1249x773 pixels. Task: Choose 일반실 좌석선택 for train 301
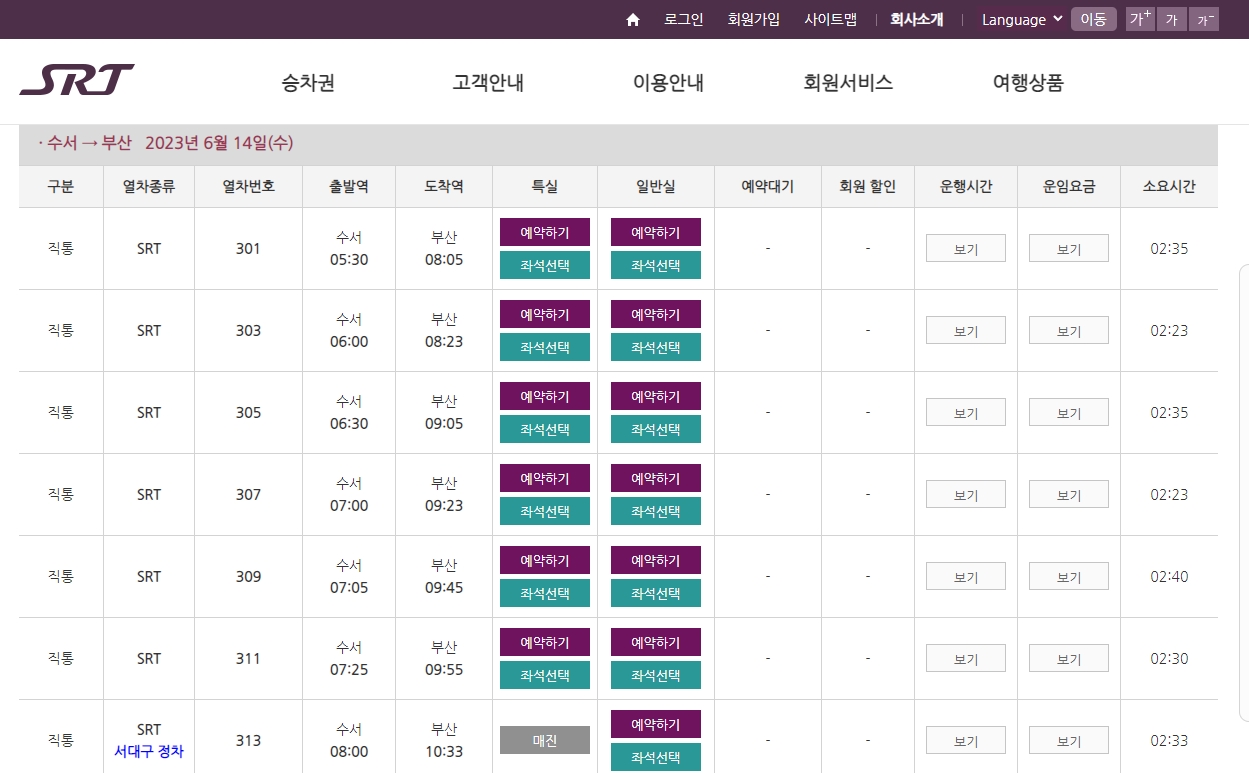pos(656,265)
